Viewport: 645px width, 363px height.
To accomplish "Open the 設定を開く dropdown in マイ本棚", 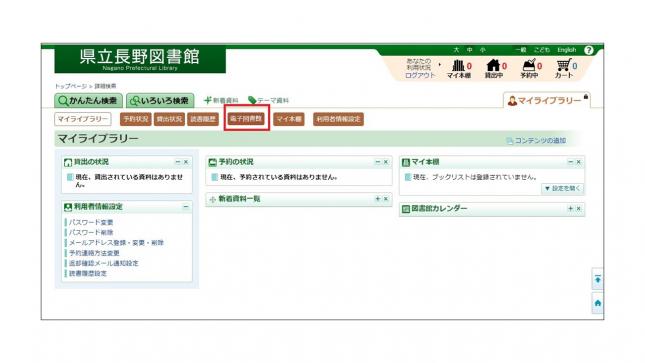I will point(562,188).
